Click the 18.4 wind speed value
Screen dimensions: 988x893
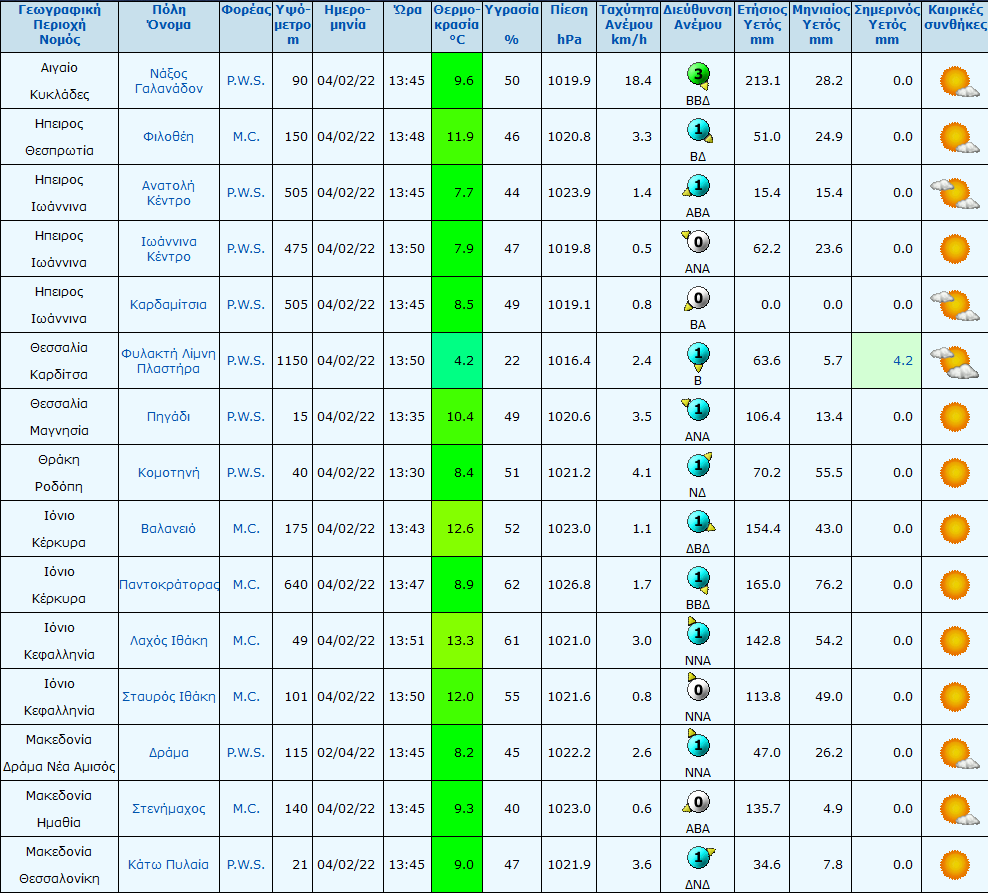click(x=638, y=81)
